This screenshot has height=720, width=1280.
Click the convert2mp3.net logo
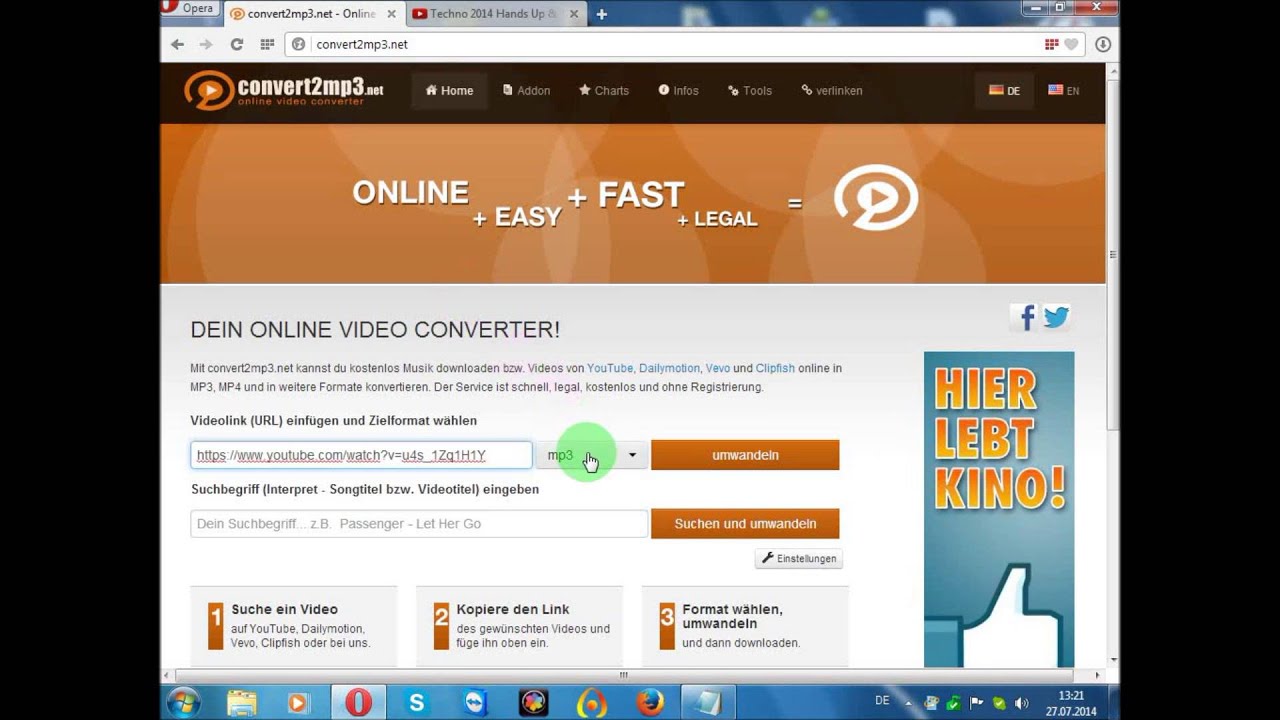284,91
